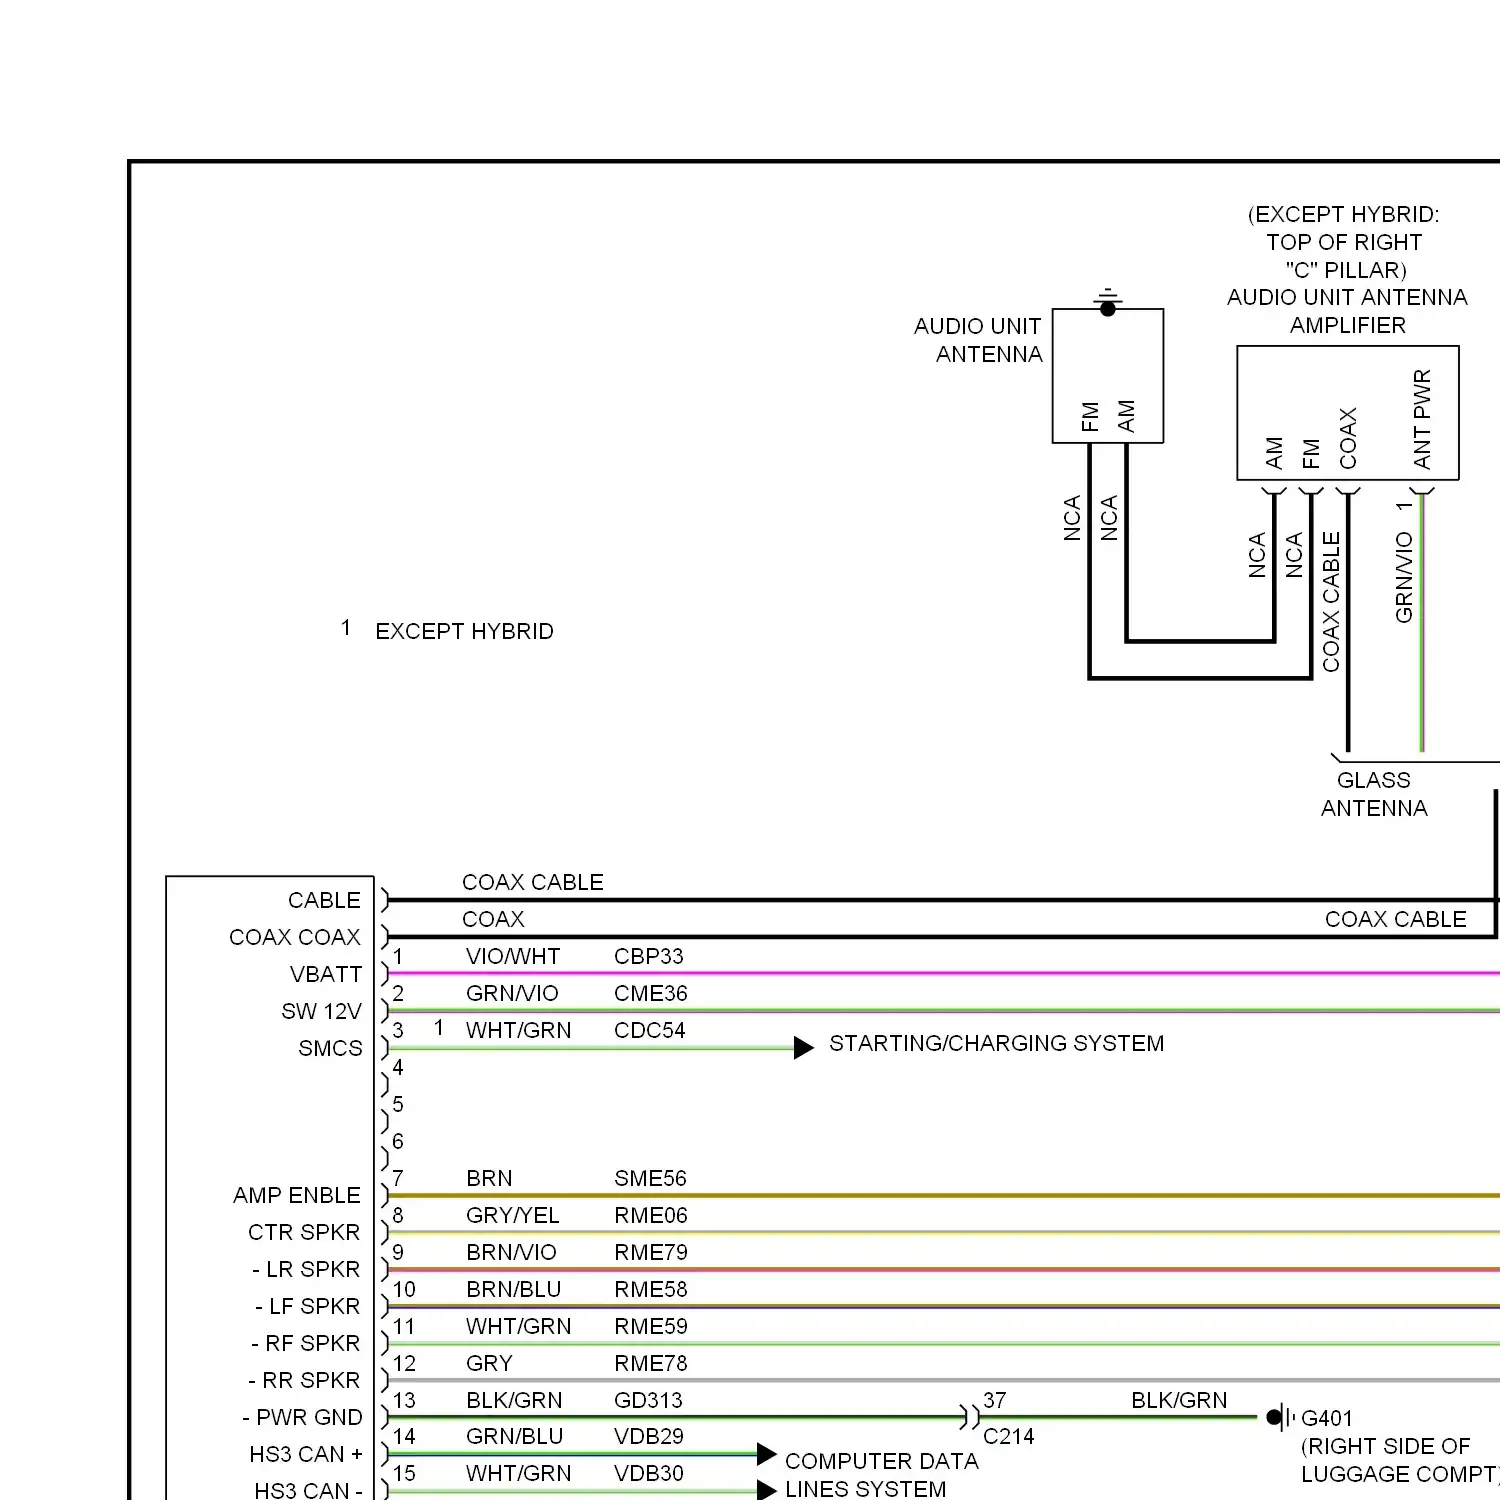
Task: Click the ANT PWR pin label in the amplifier
Action: pos(1422,419)
